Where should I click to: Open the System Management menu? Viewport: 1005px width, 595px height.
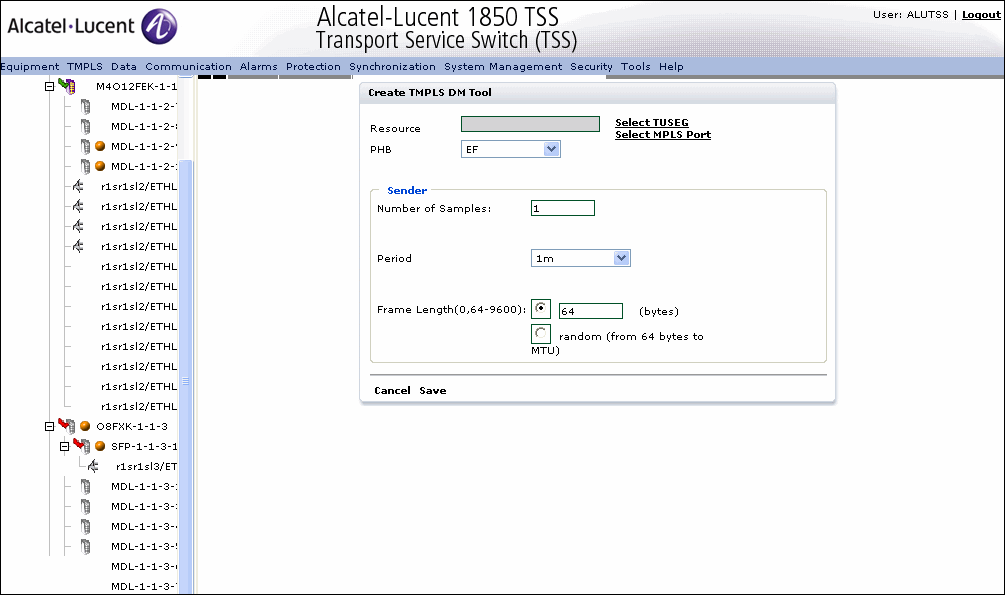coord(503,66)
